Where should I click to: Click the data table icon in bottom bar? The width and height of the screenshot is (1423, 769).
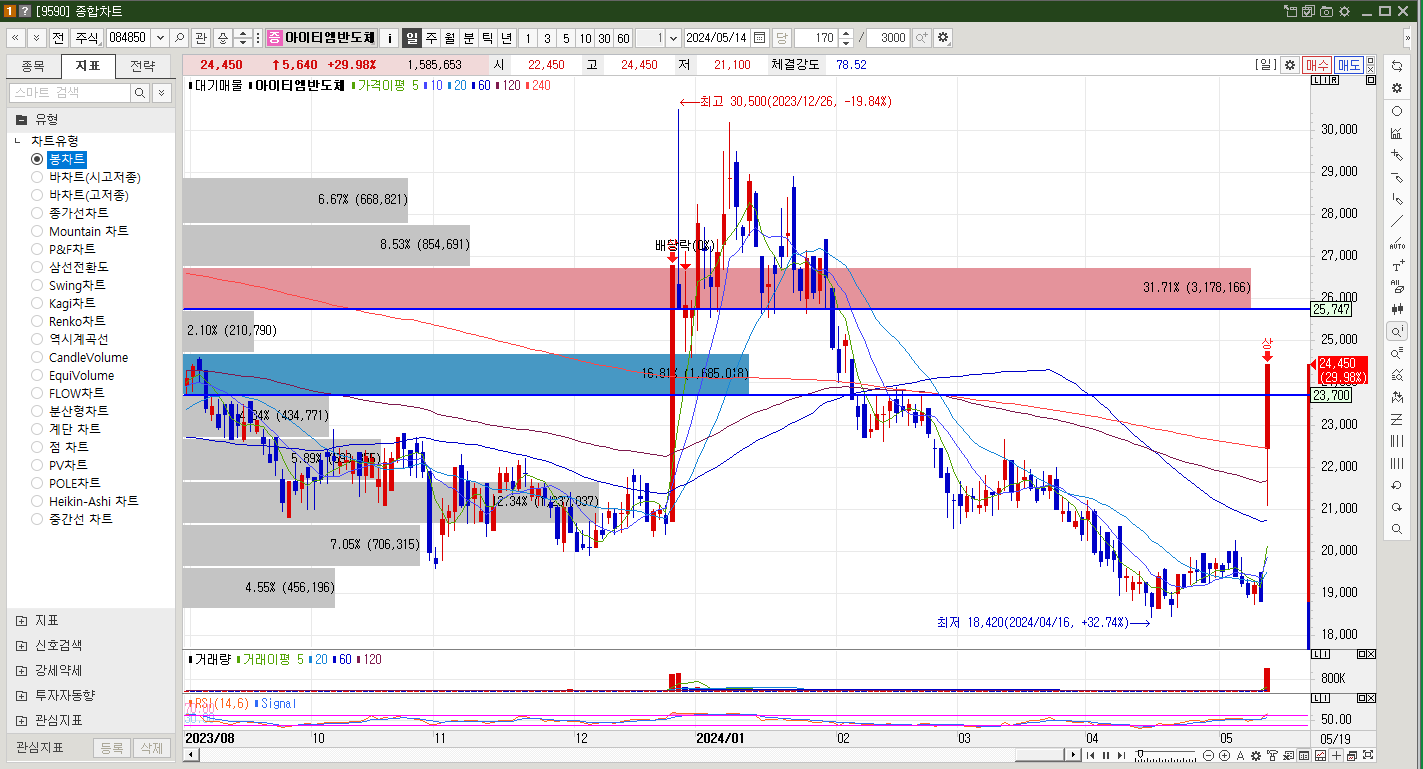pyautogui.click(x=1304, y=755)
